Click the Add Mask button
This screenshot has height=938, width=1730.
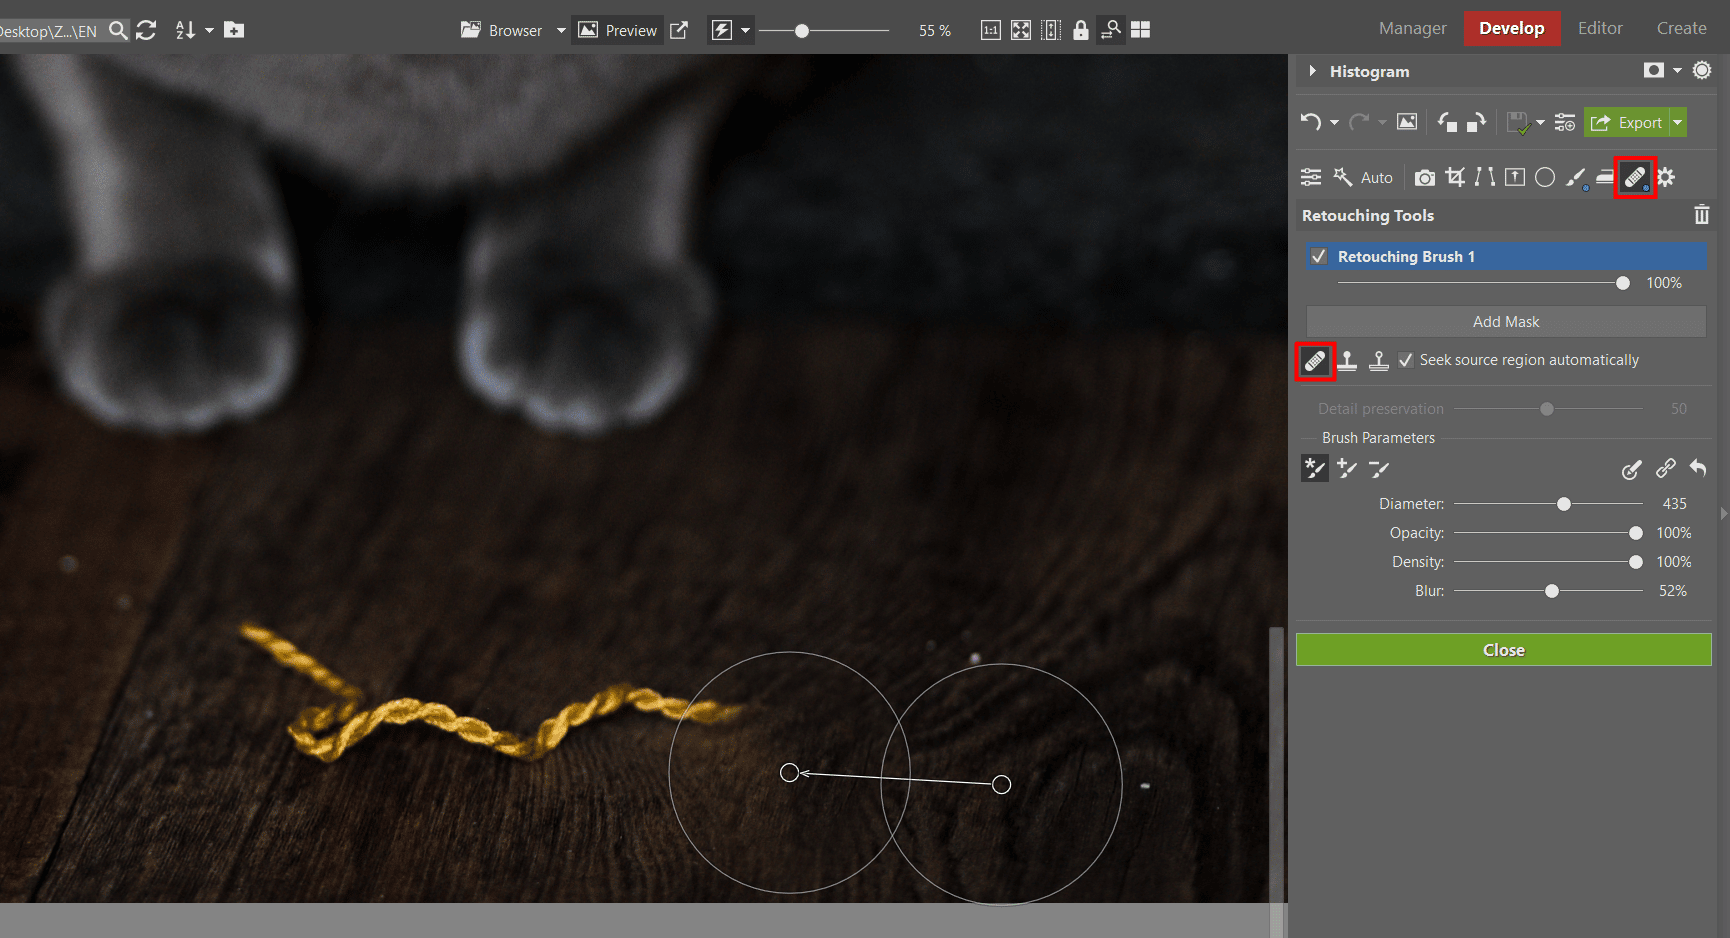(x=1505, y=322)
